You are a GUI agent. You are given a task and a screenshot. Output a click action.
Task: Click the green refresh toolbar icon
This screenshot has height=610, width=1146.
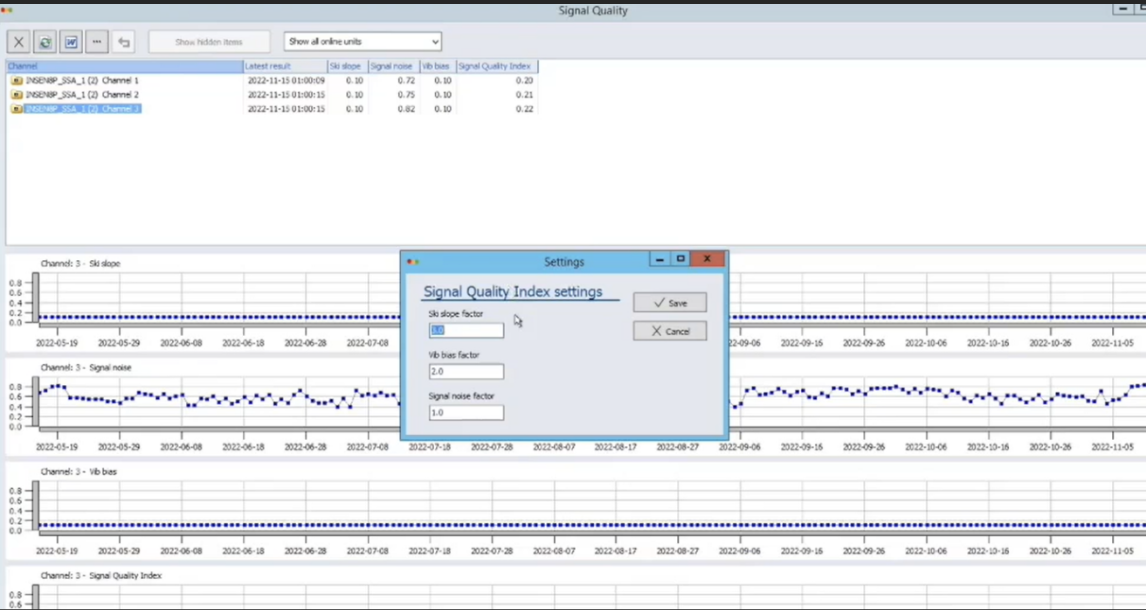[x=45, y=42]
